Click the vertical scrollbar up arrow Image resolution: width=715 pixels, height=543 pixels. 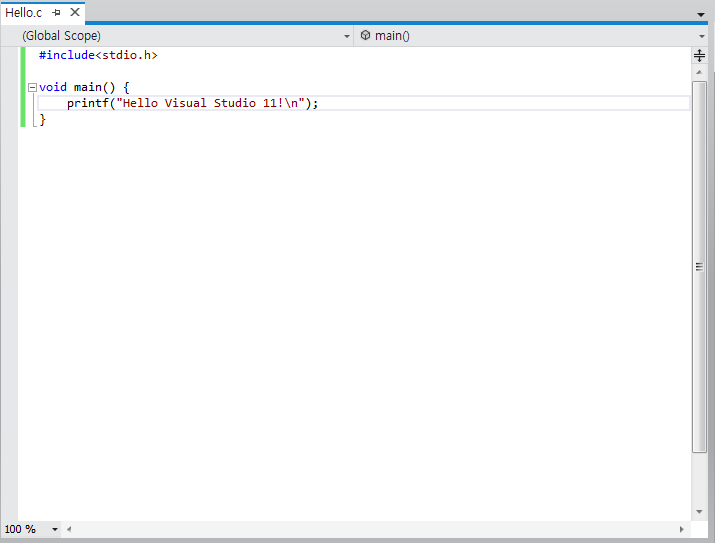[x=699, y=72]
